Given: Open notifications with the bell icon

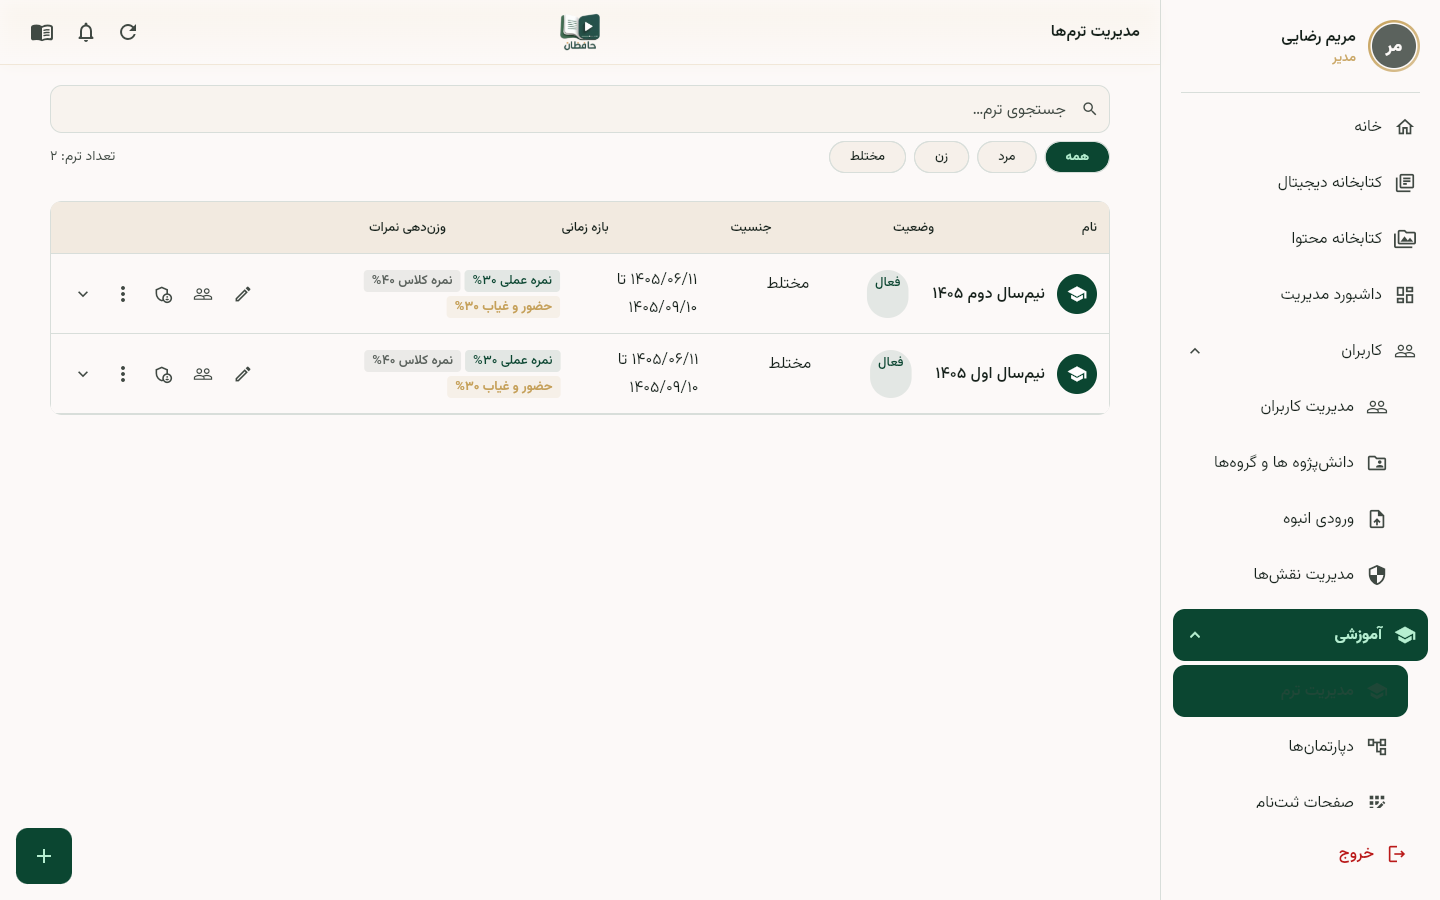Looking at the screenshot, I should pos(86,32).
